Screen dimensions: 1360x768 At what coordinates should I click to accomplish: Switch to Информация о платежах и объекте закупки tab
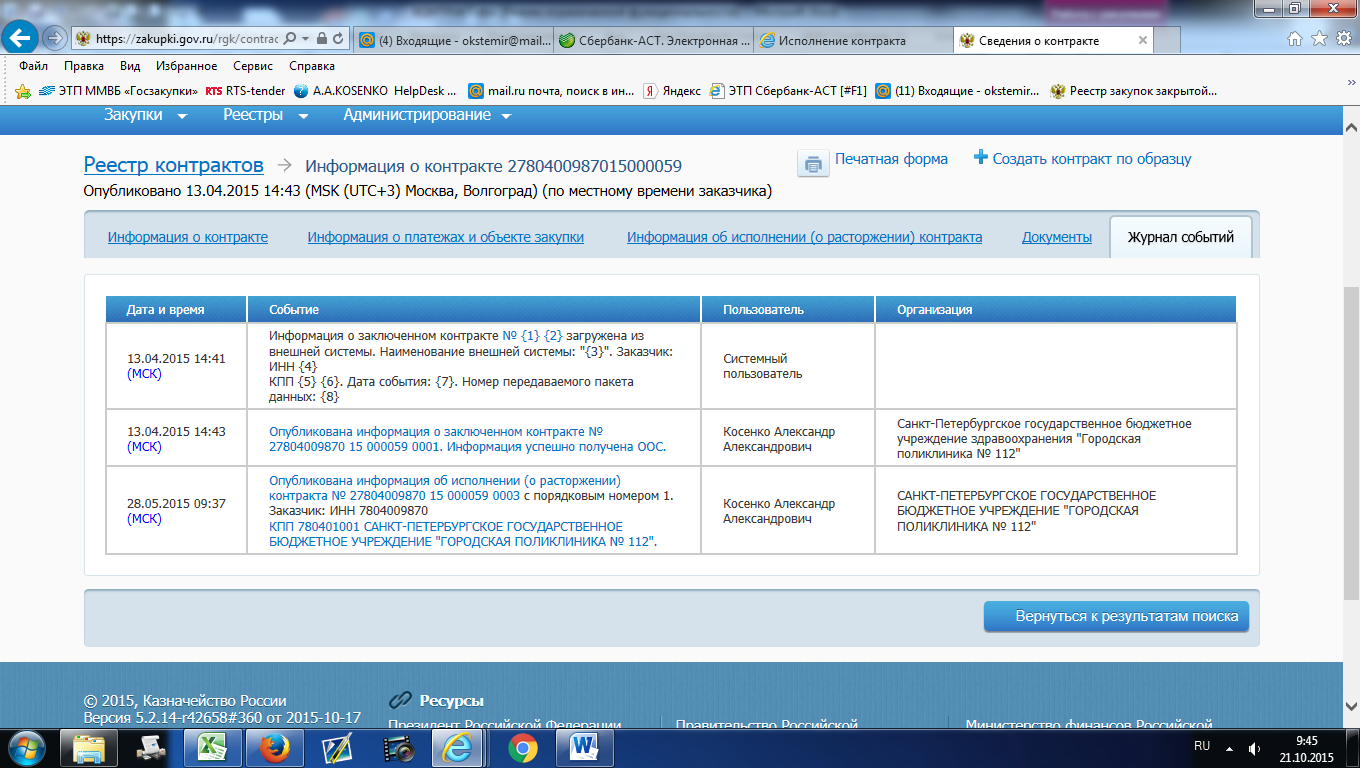[x=446, y=237]
